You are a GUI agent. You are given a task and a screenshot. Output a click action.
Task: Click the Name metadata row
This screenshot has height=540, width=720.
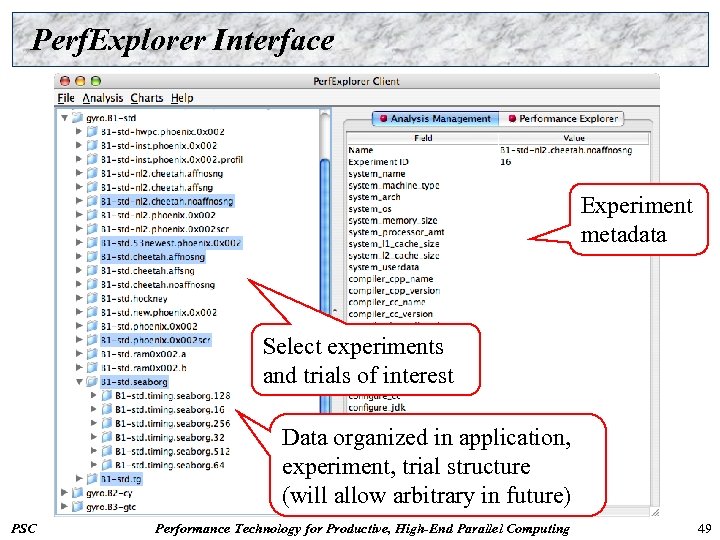click(x=498, y=150)
